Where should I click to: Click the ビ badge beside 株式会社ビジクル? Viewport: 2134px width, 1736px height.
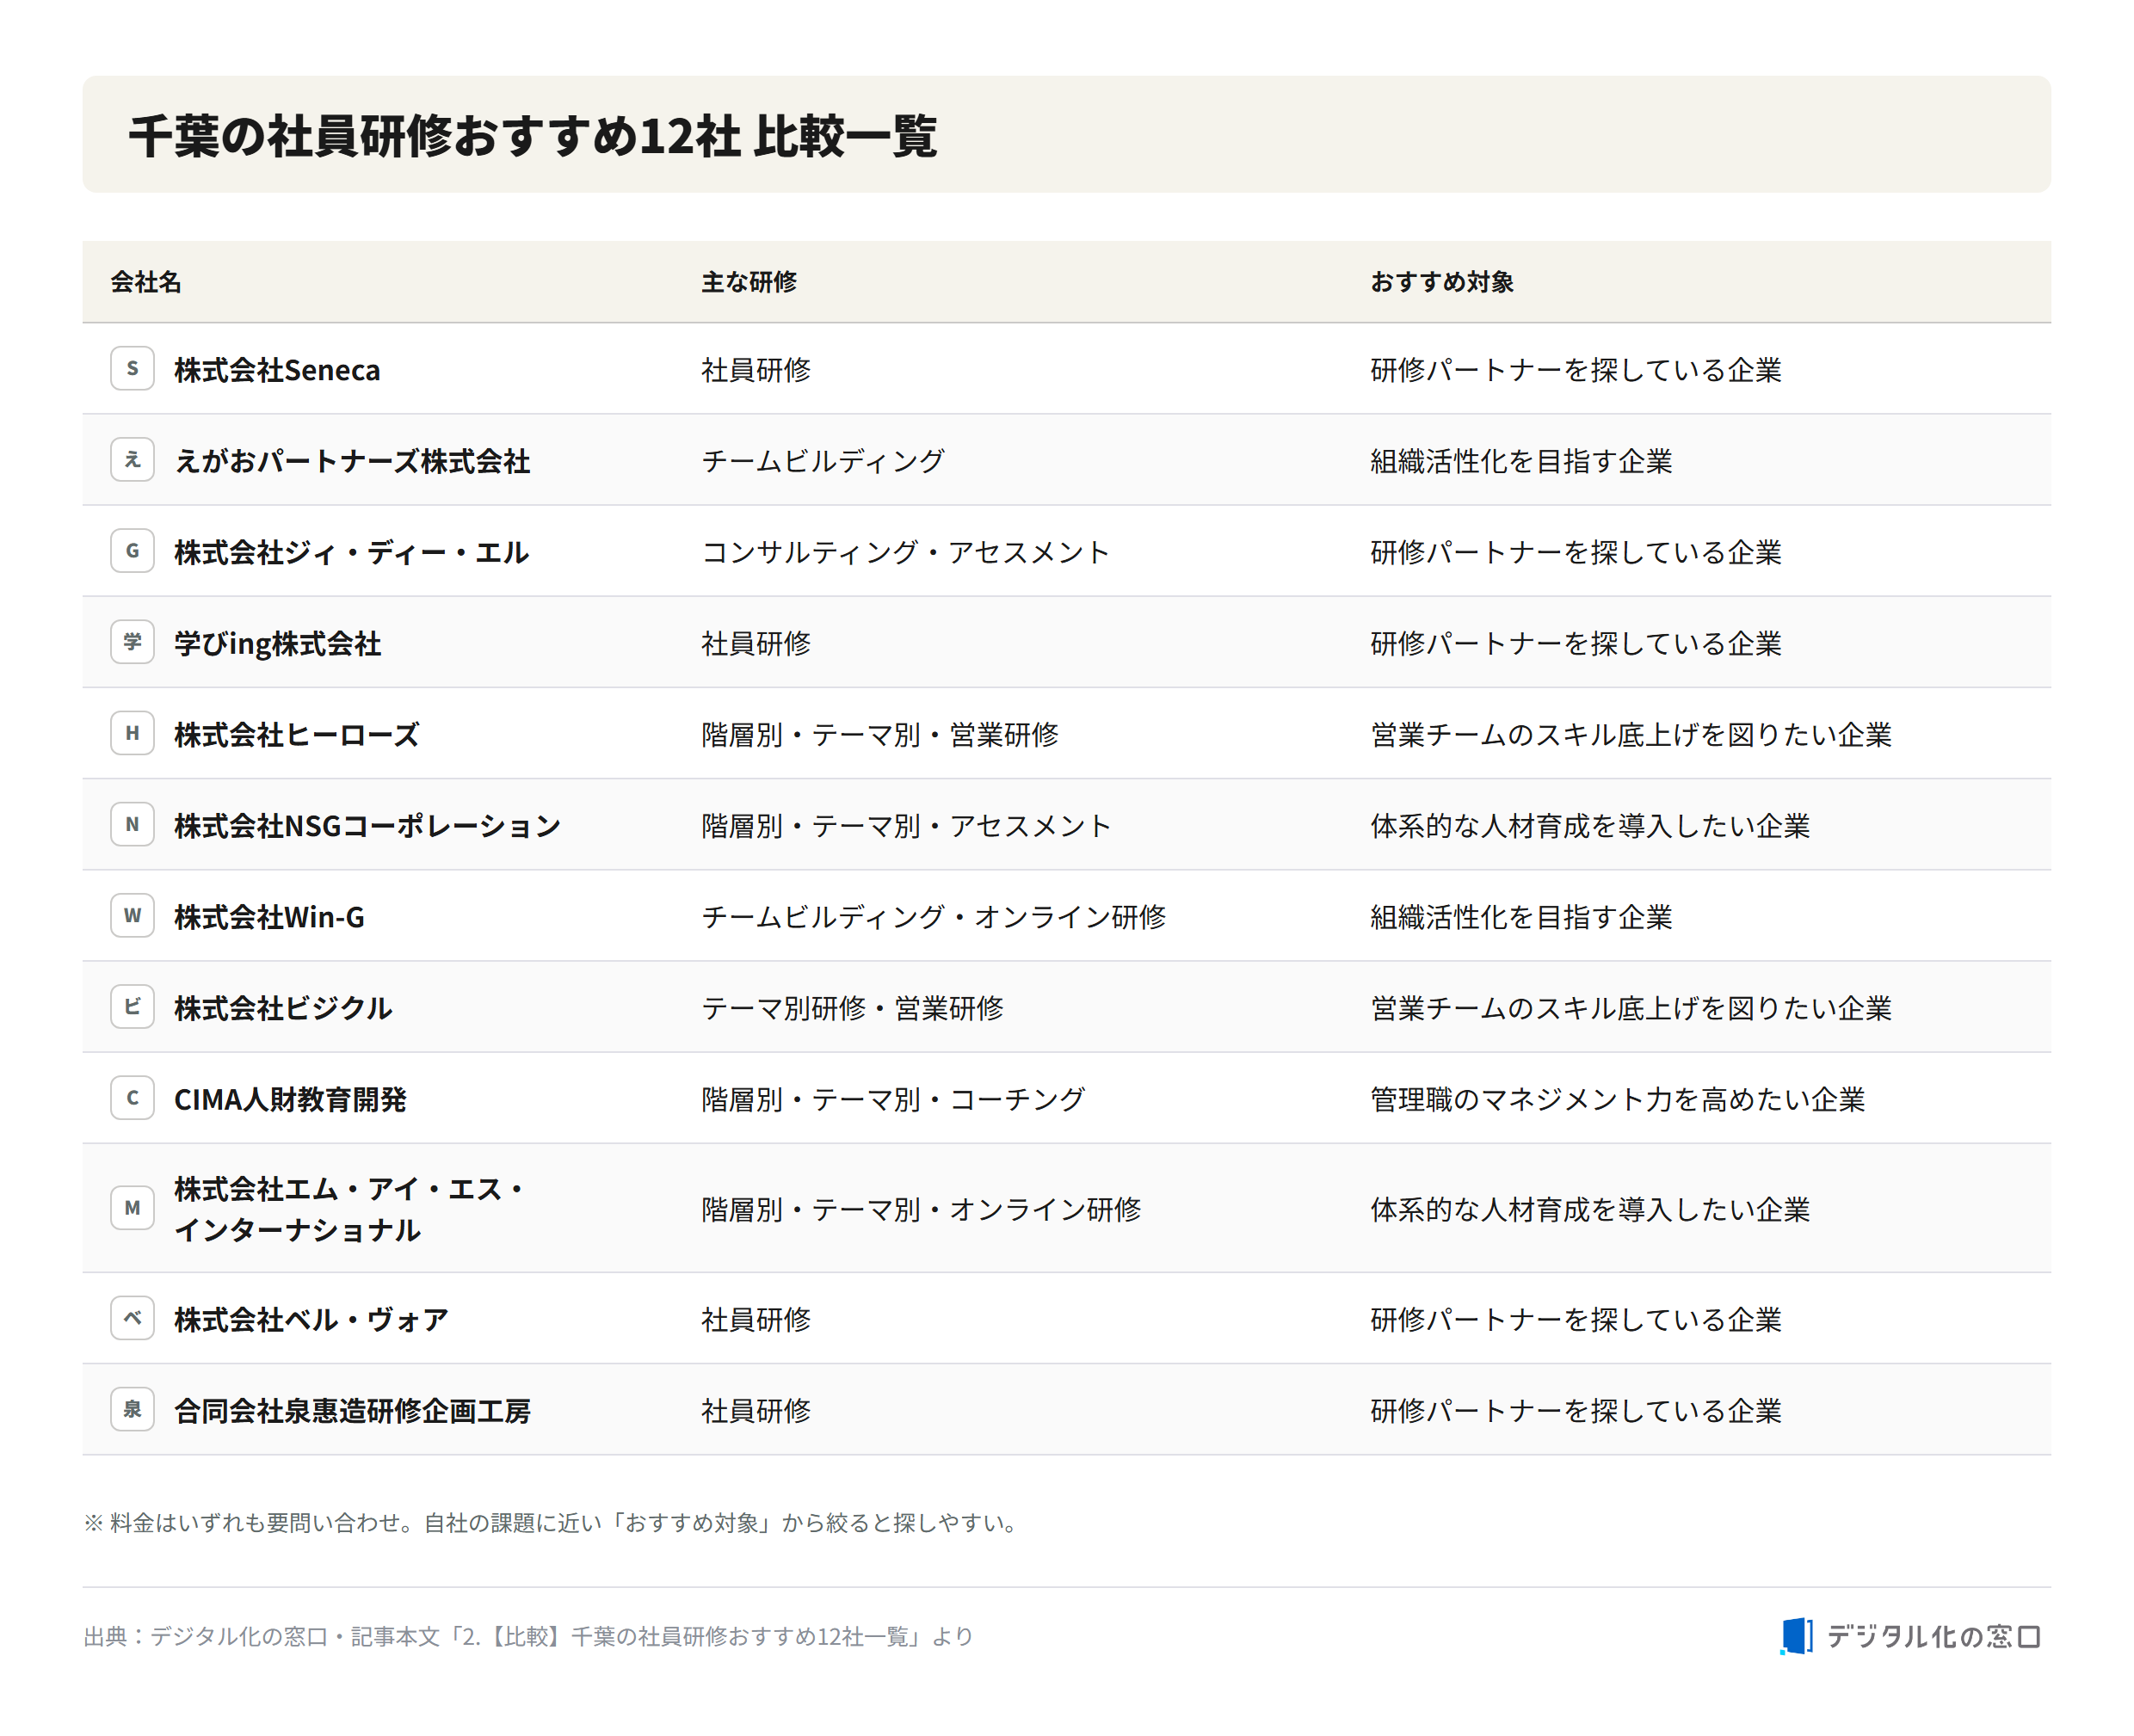point(132,1006)
